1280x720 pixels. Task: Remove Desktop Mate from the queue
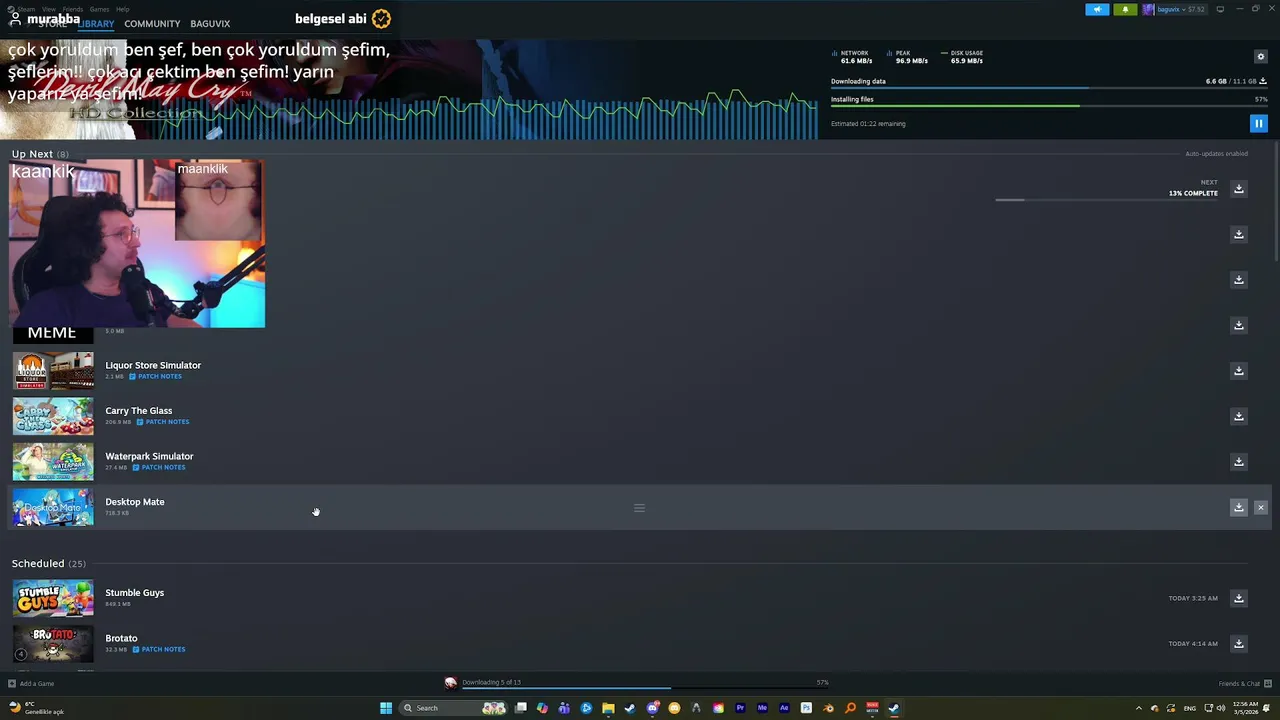1260,507
